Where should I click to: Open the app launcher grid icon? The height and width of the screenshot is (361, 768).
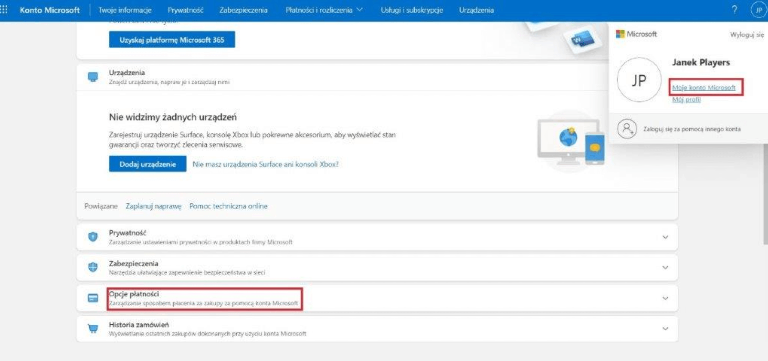pyautogui.click(x=4, y=10)
